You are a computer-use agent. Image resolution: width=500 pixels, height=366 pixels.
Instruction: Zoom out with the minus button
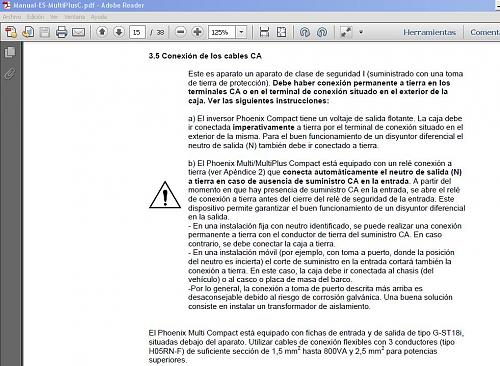pos(181,32)
